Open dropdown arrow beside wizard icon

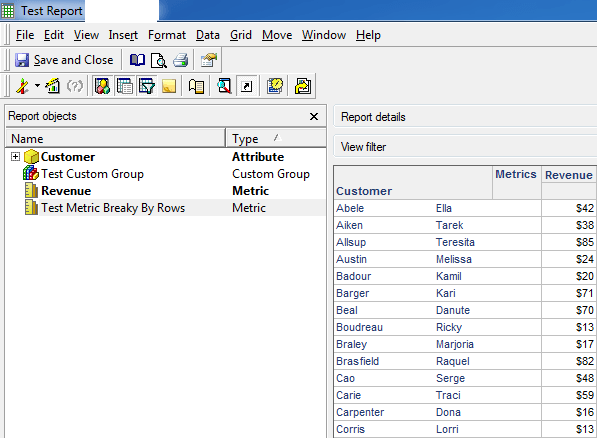pos(37,85)
